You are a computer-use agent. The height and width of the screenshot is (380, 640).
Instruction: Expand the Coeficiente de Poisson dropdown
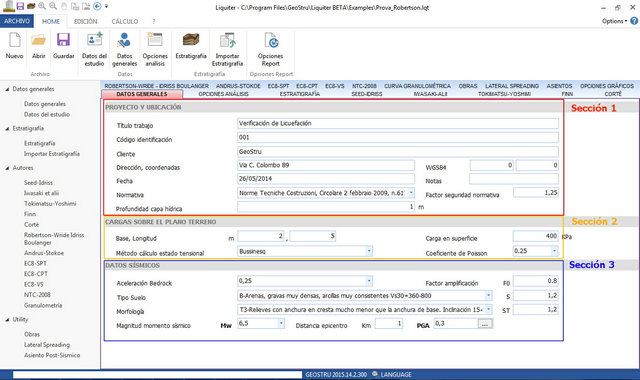[554, 251]
